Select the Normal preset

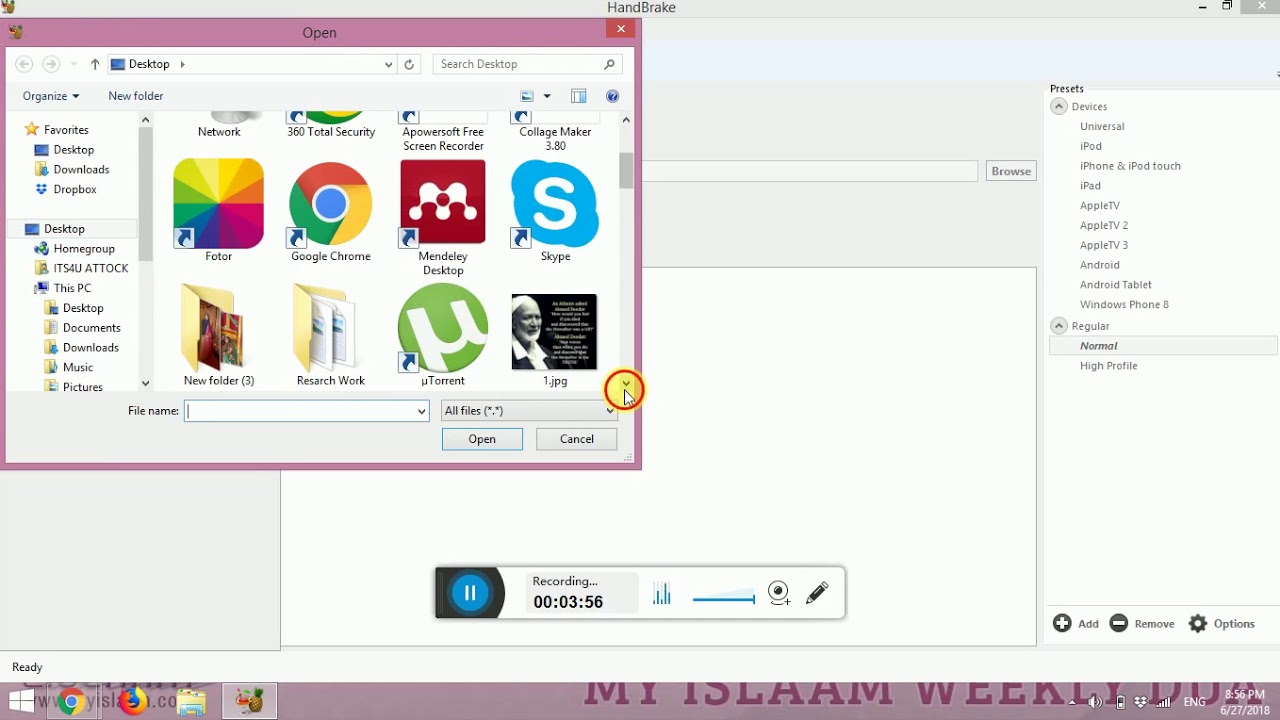pyautogui.click(x=1098, y=346)
